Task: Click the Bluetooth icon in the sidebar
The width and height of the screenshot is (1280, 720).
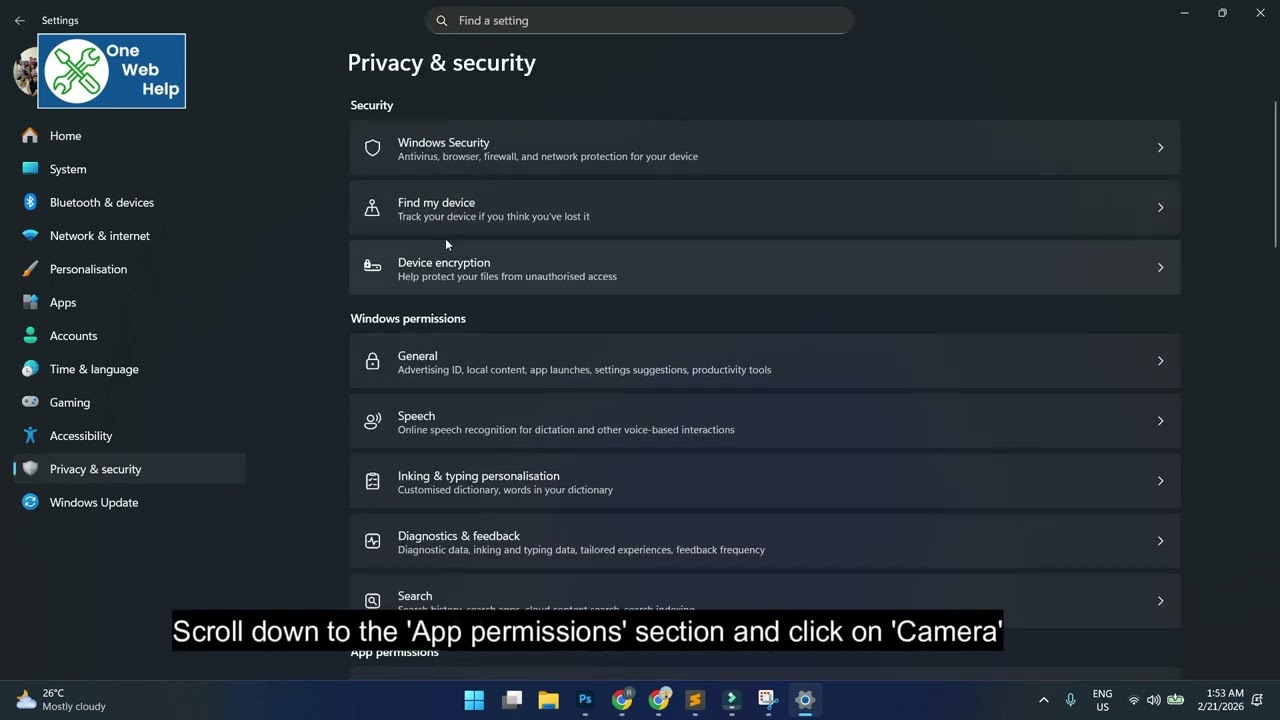Action: tap(30, 202)
